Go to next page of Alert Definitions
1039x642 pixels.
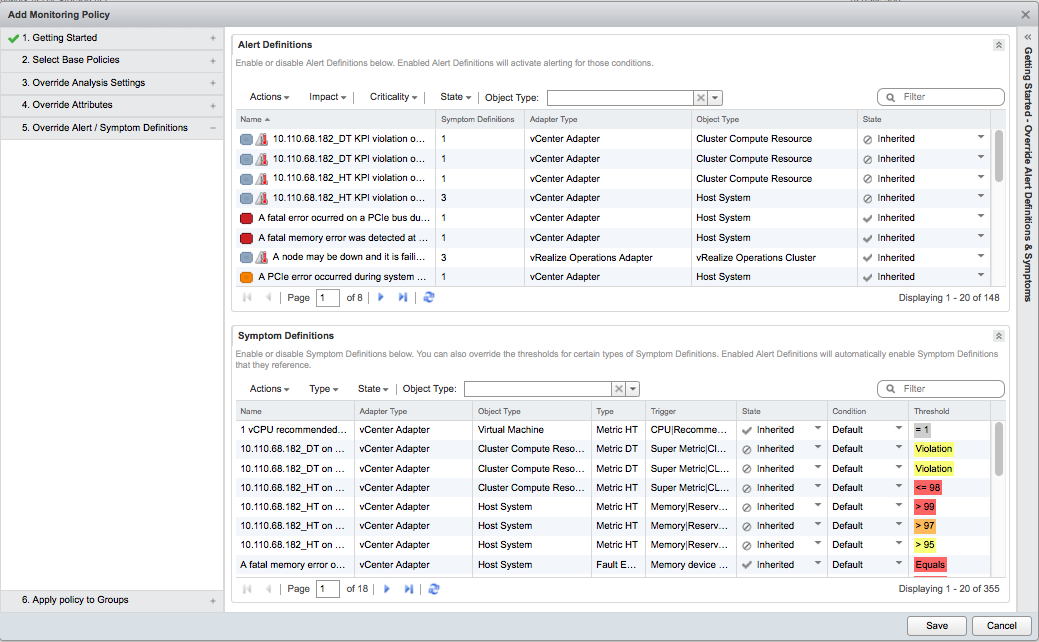pyautogui.click(x=381, y=298)
